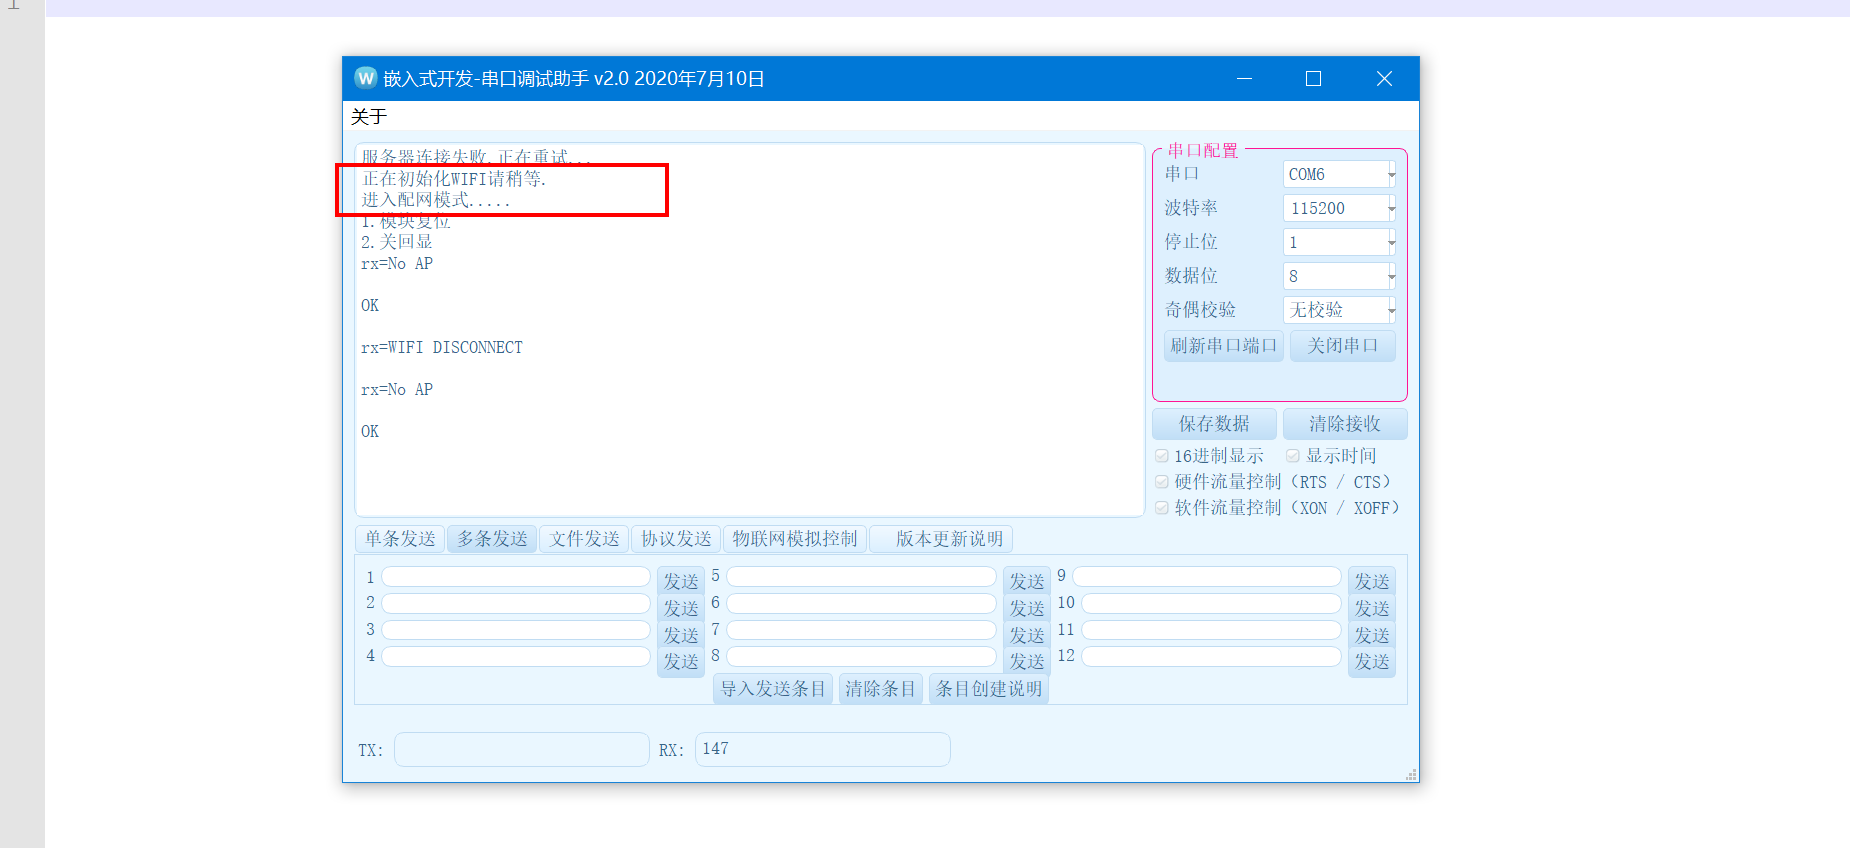
Task: Switch to the 多条发送 tab
Action: (492, 539)
